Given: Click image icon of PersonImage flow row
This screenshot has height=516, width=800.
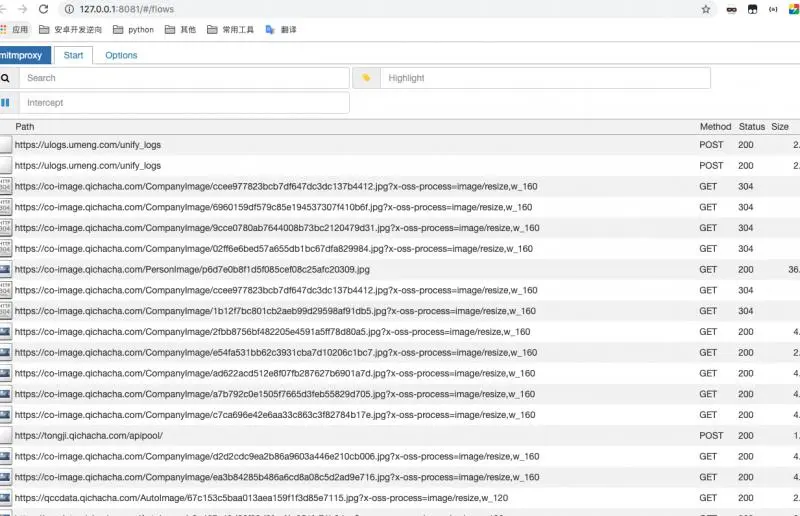Looking at the screenshot, I should (x=5, y=269).
